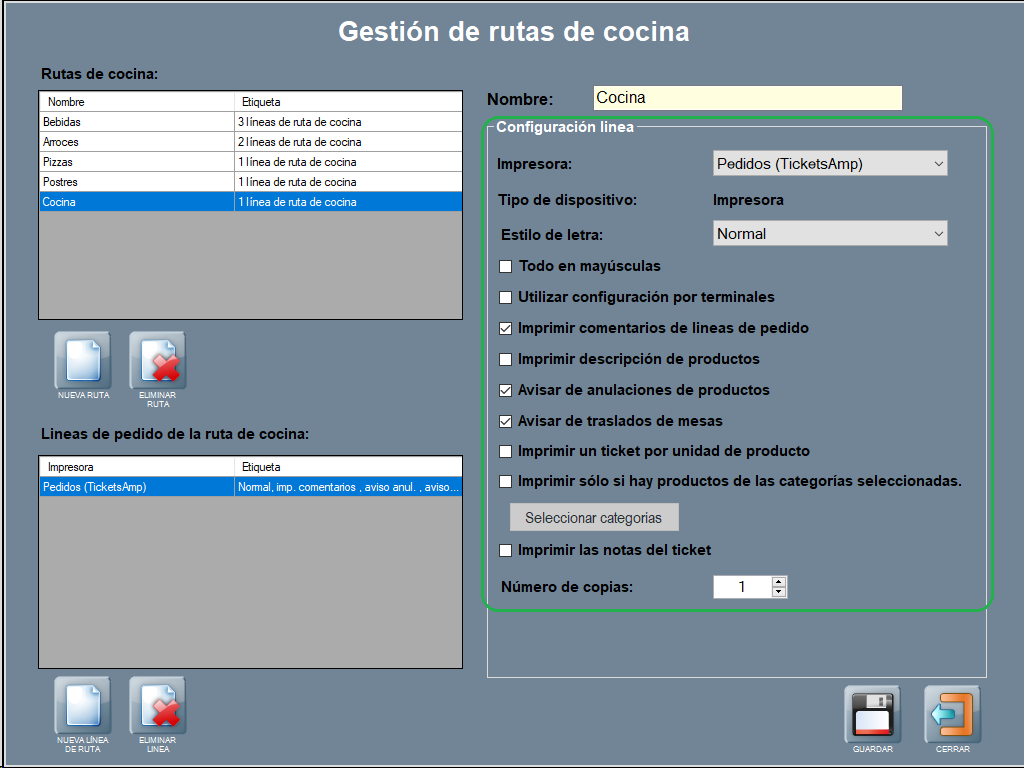The width and height of the screenshot is (1024, 768).
Task: Click the Nueva Línea de Ruta icon
Action: click(x=83, y=706)
